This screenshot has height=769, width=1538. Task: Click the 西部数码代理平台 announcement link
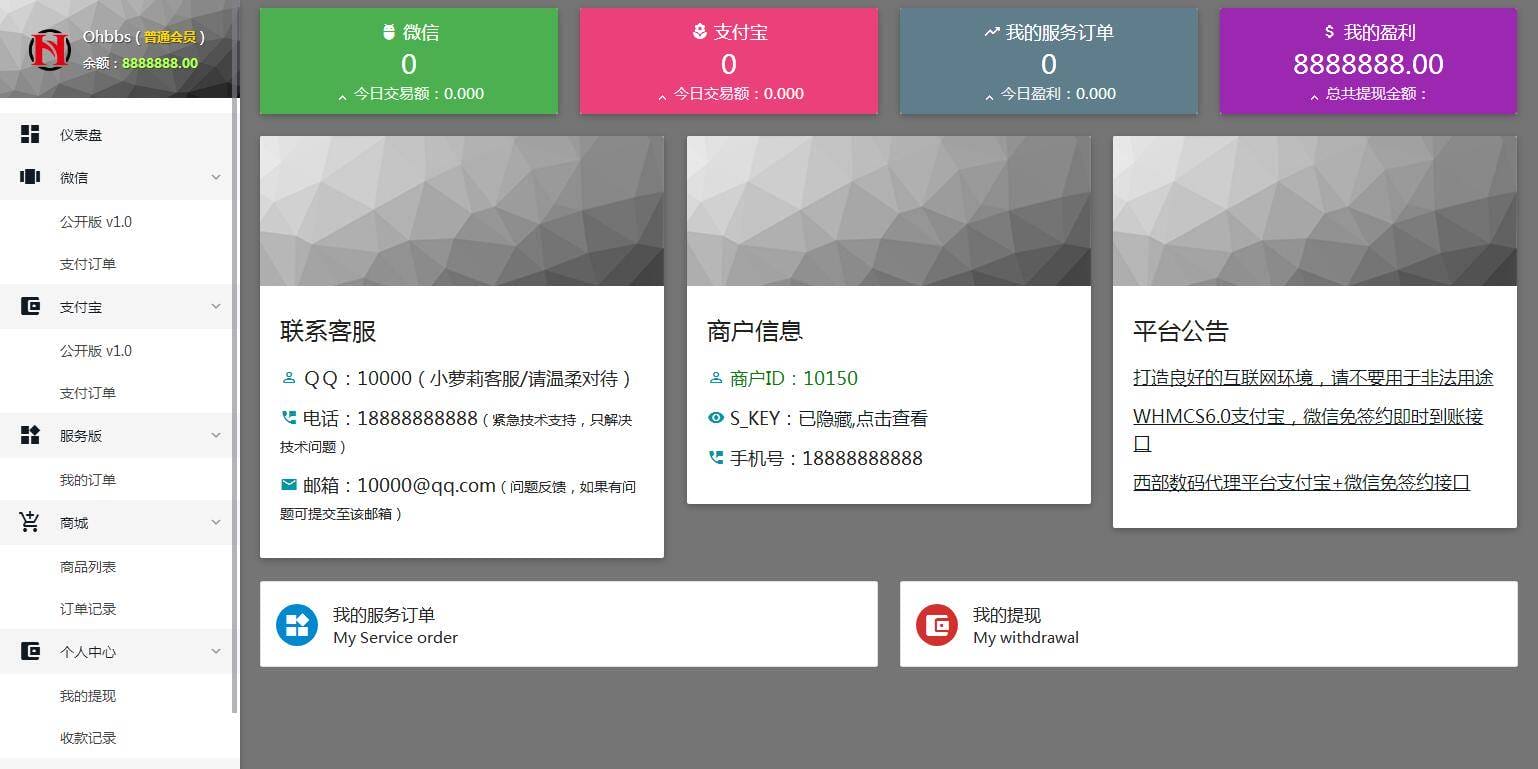click(1300, 482)
